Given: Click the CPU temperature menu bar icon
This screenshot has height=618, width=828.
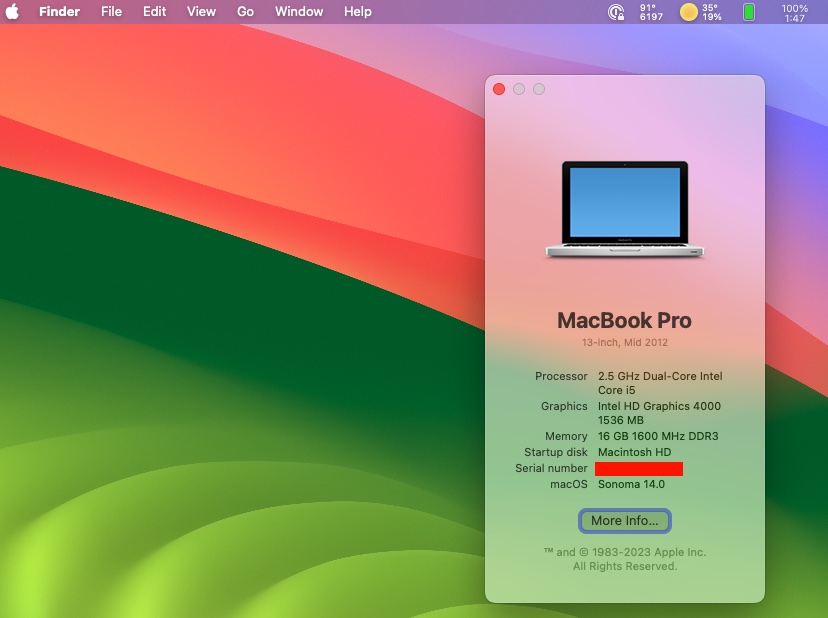Looking at the screenshot, I should click(x=616, y=12).
